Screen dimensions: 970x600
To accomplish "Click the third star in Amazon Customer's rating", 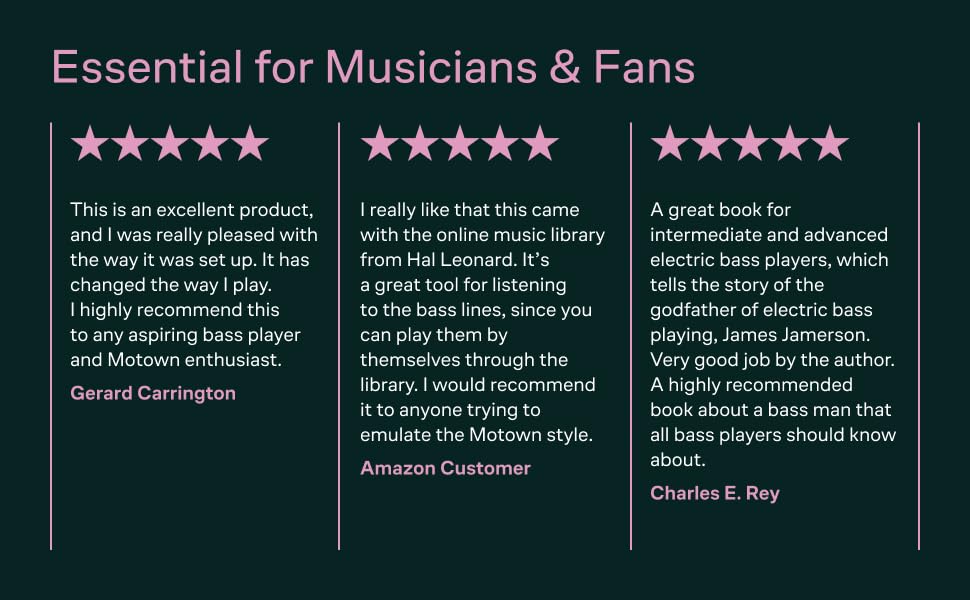I will 460,144.
